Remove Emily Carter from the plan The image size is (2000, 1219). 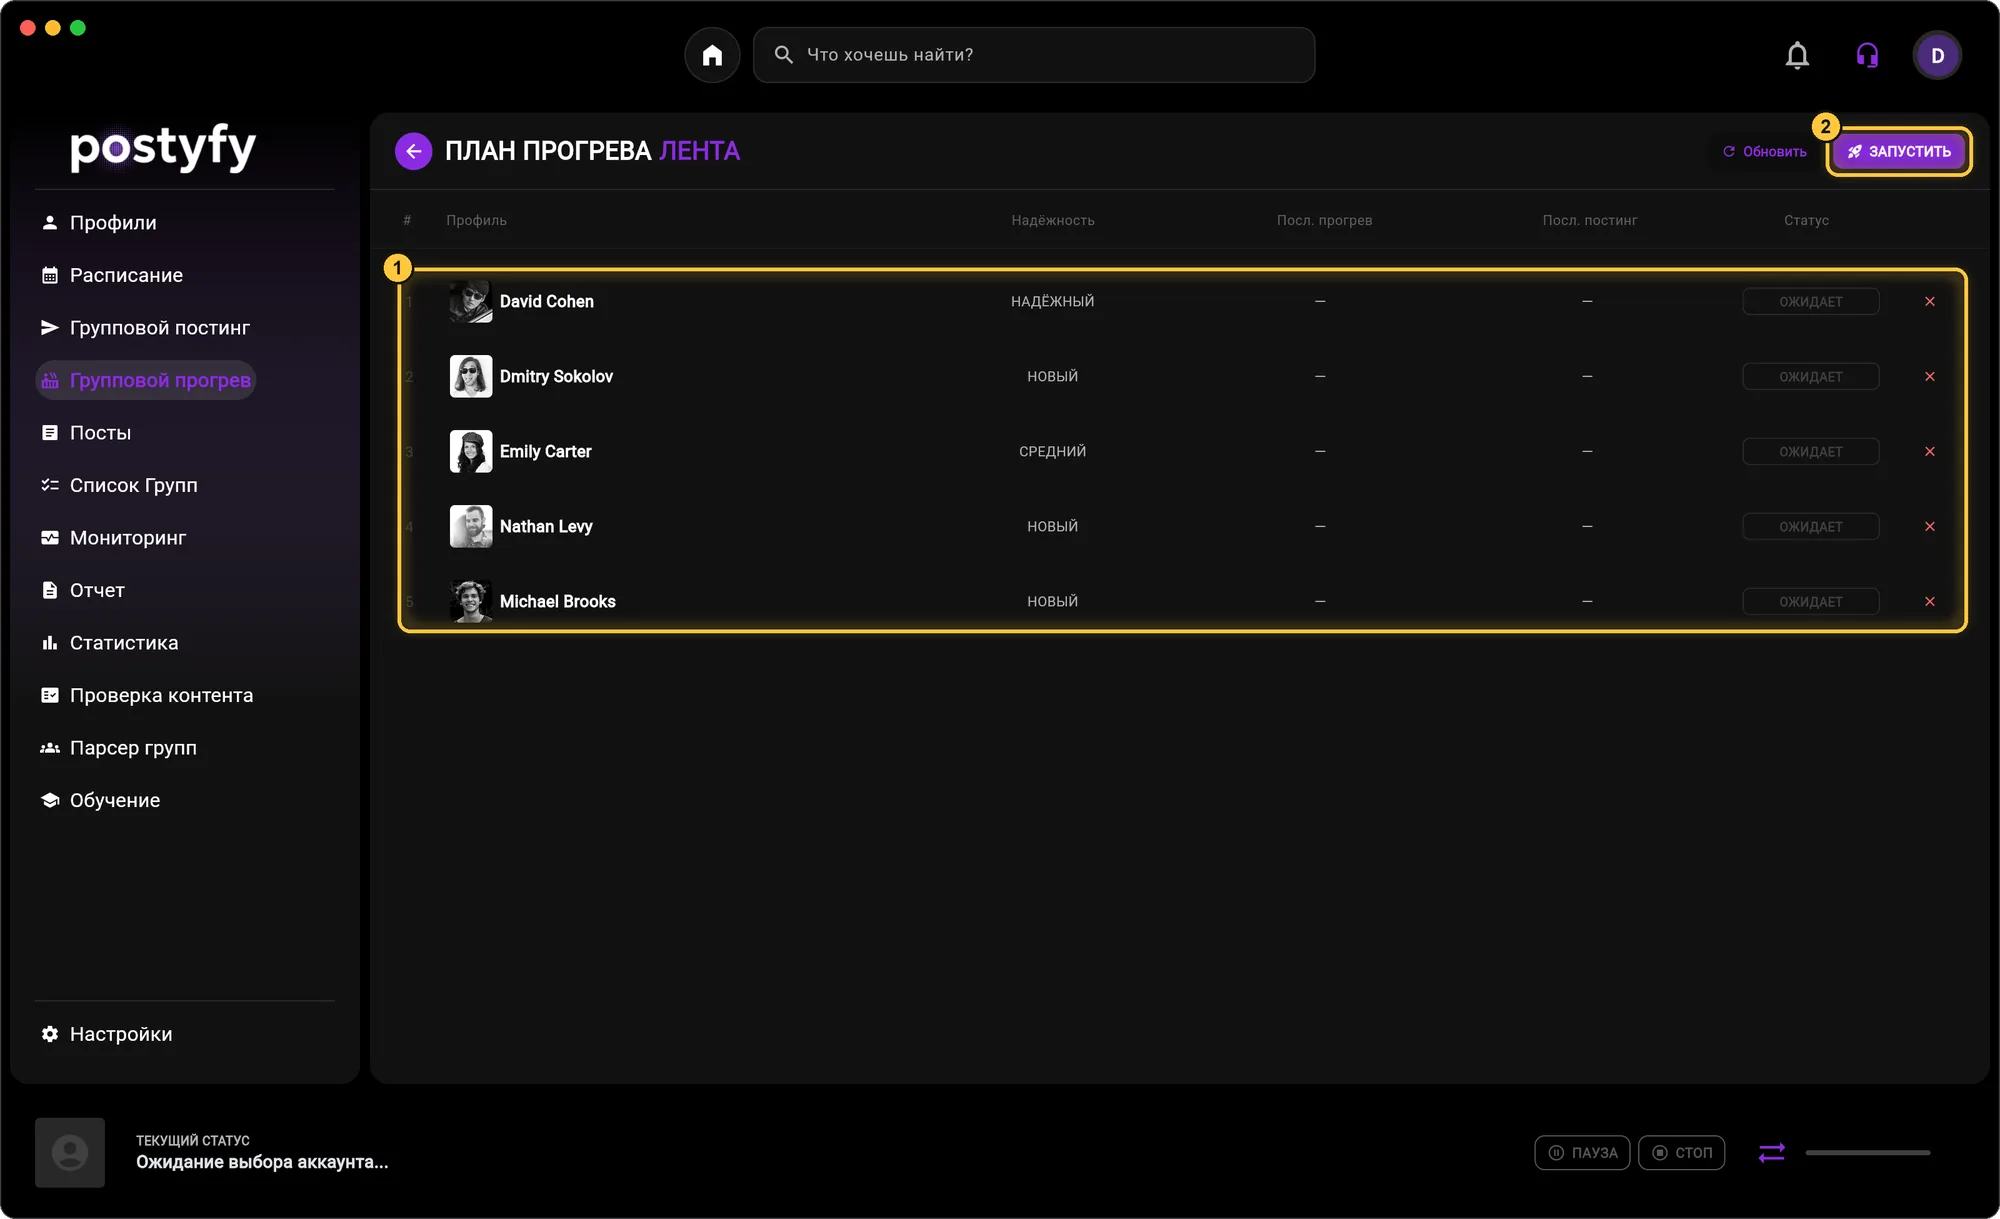click(x=1930, y=451)
